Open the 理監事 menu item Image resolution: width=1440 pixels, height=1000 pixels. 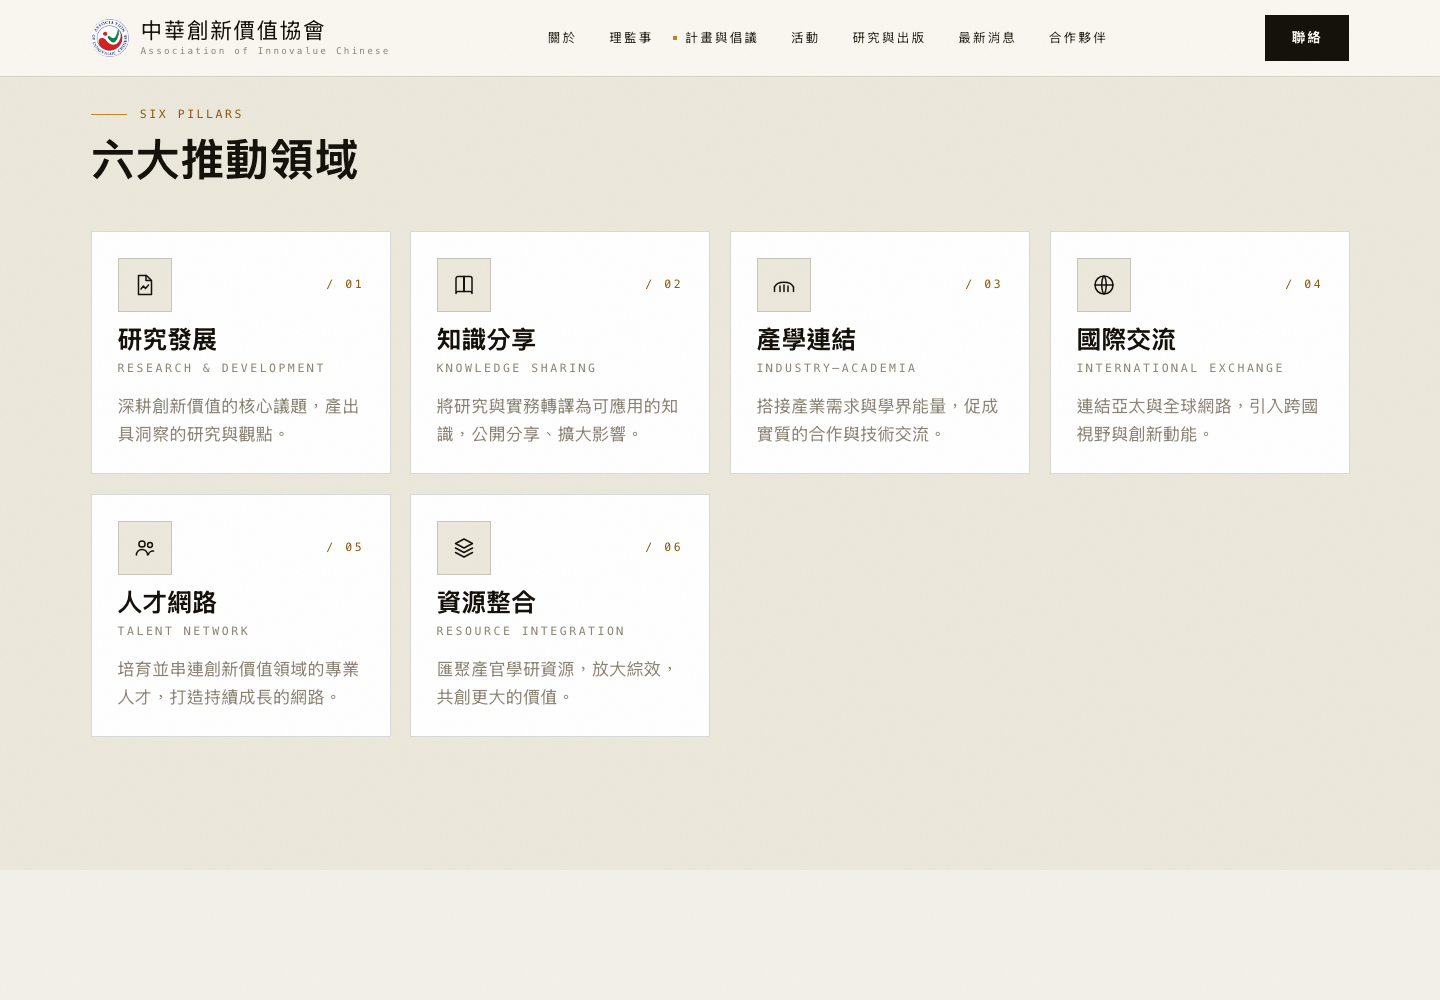[631, 38]
